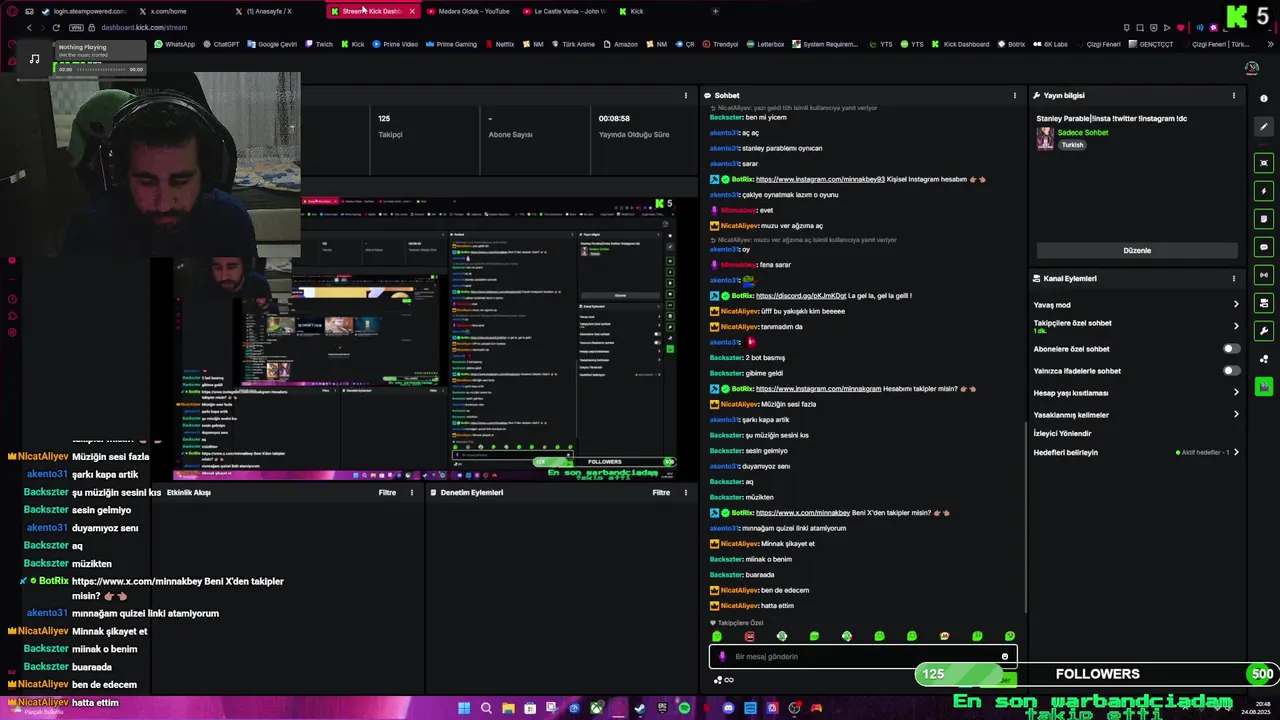
Task: Click the moderator desk icon in right sidebar
Action: click(x=1264, y=303)
